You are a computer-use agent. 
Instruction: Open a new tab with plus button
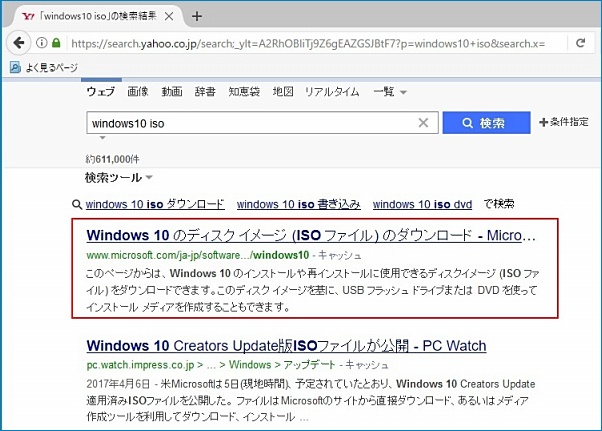pos(197,17)
